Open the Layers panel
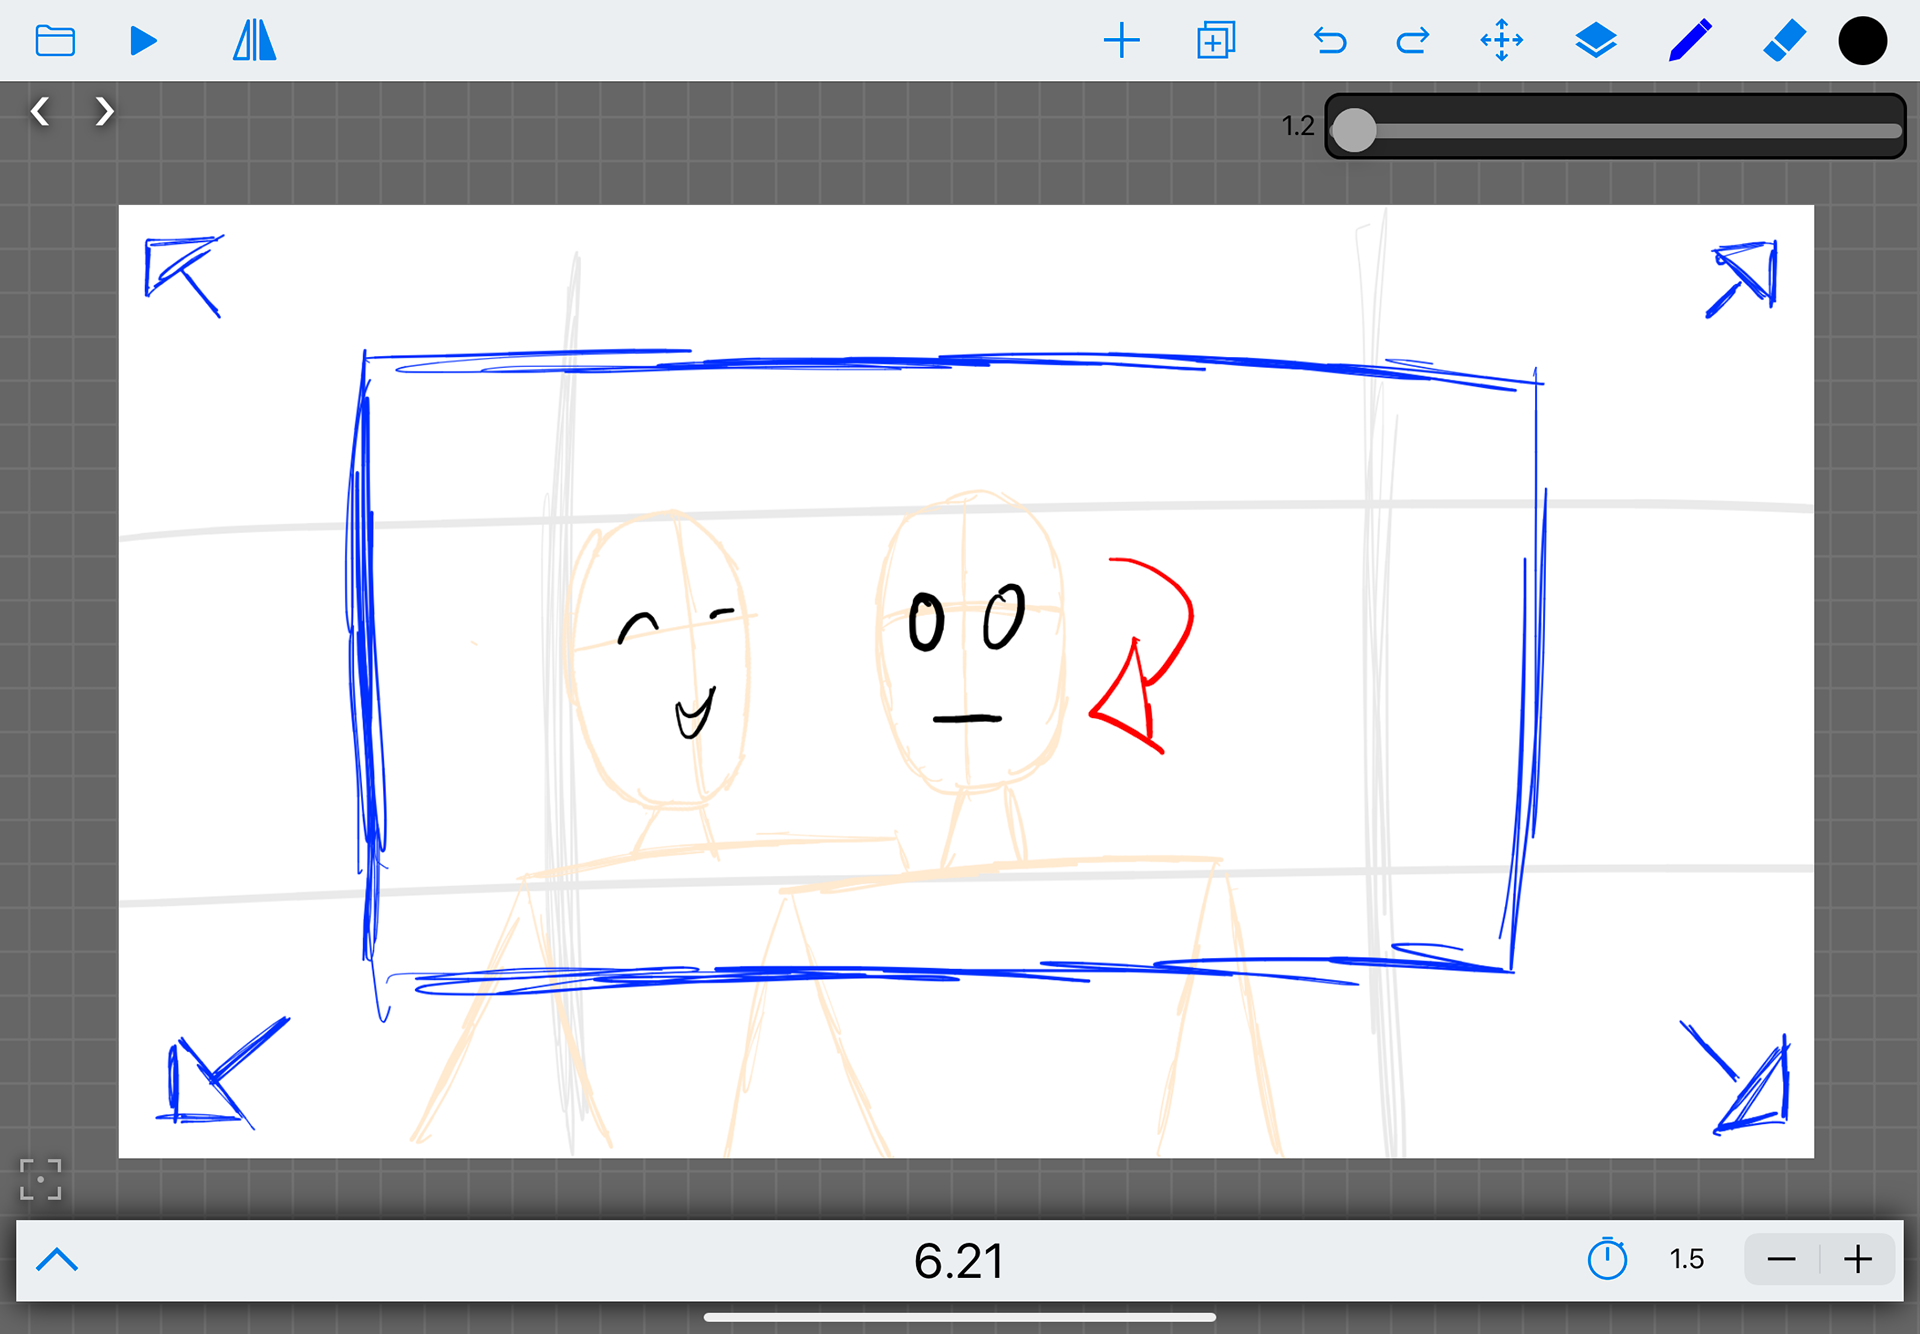Image resolution: width=1920 pixels, height=1334 pixels. pos(1596,40)
